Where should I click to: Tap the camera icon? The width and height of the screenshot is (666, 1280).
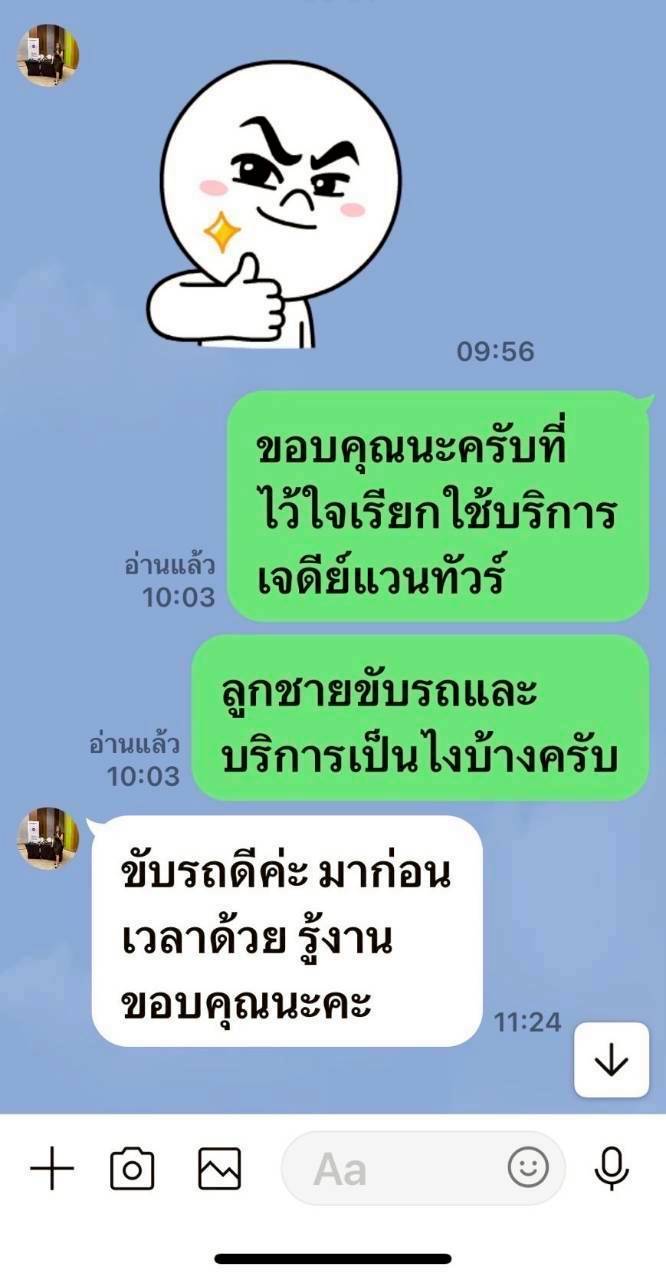click(132, 1168)
